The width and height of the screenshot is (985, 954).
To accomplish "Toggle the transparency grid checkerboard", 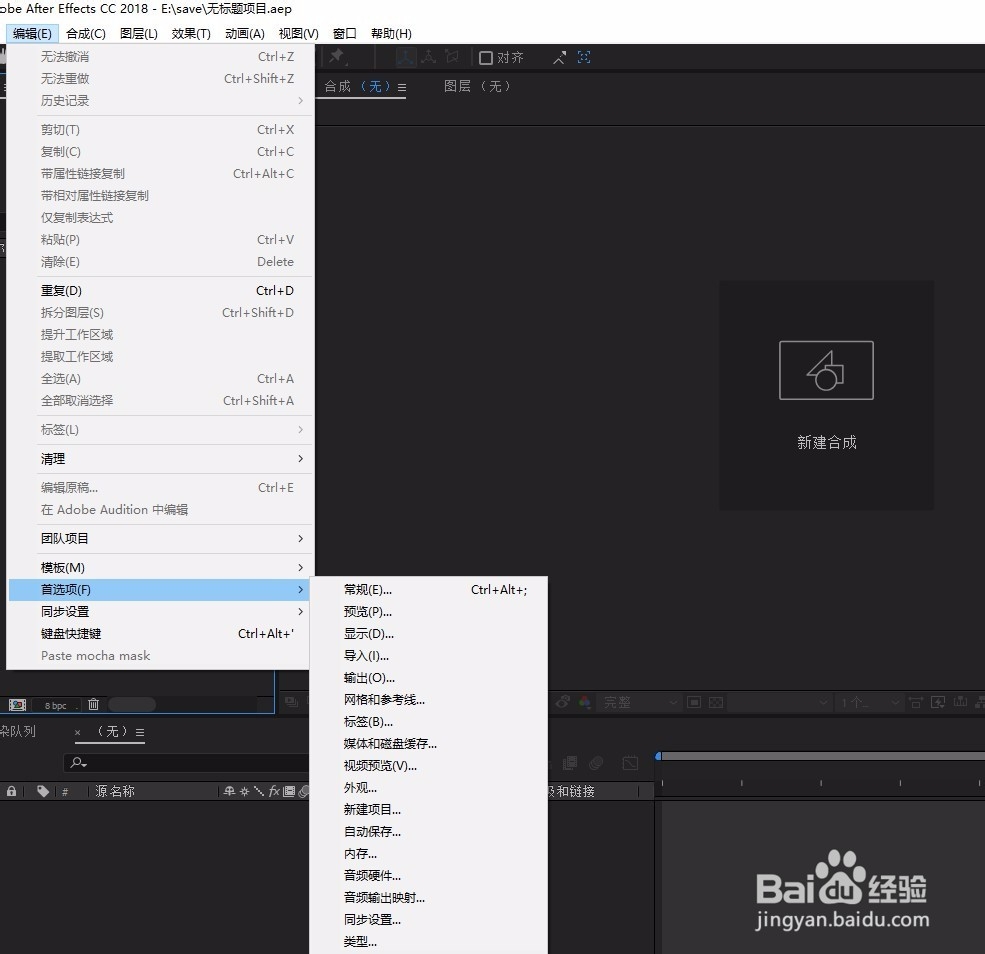I will coord(714,703).
